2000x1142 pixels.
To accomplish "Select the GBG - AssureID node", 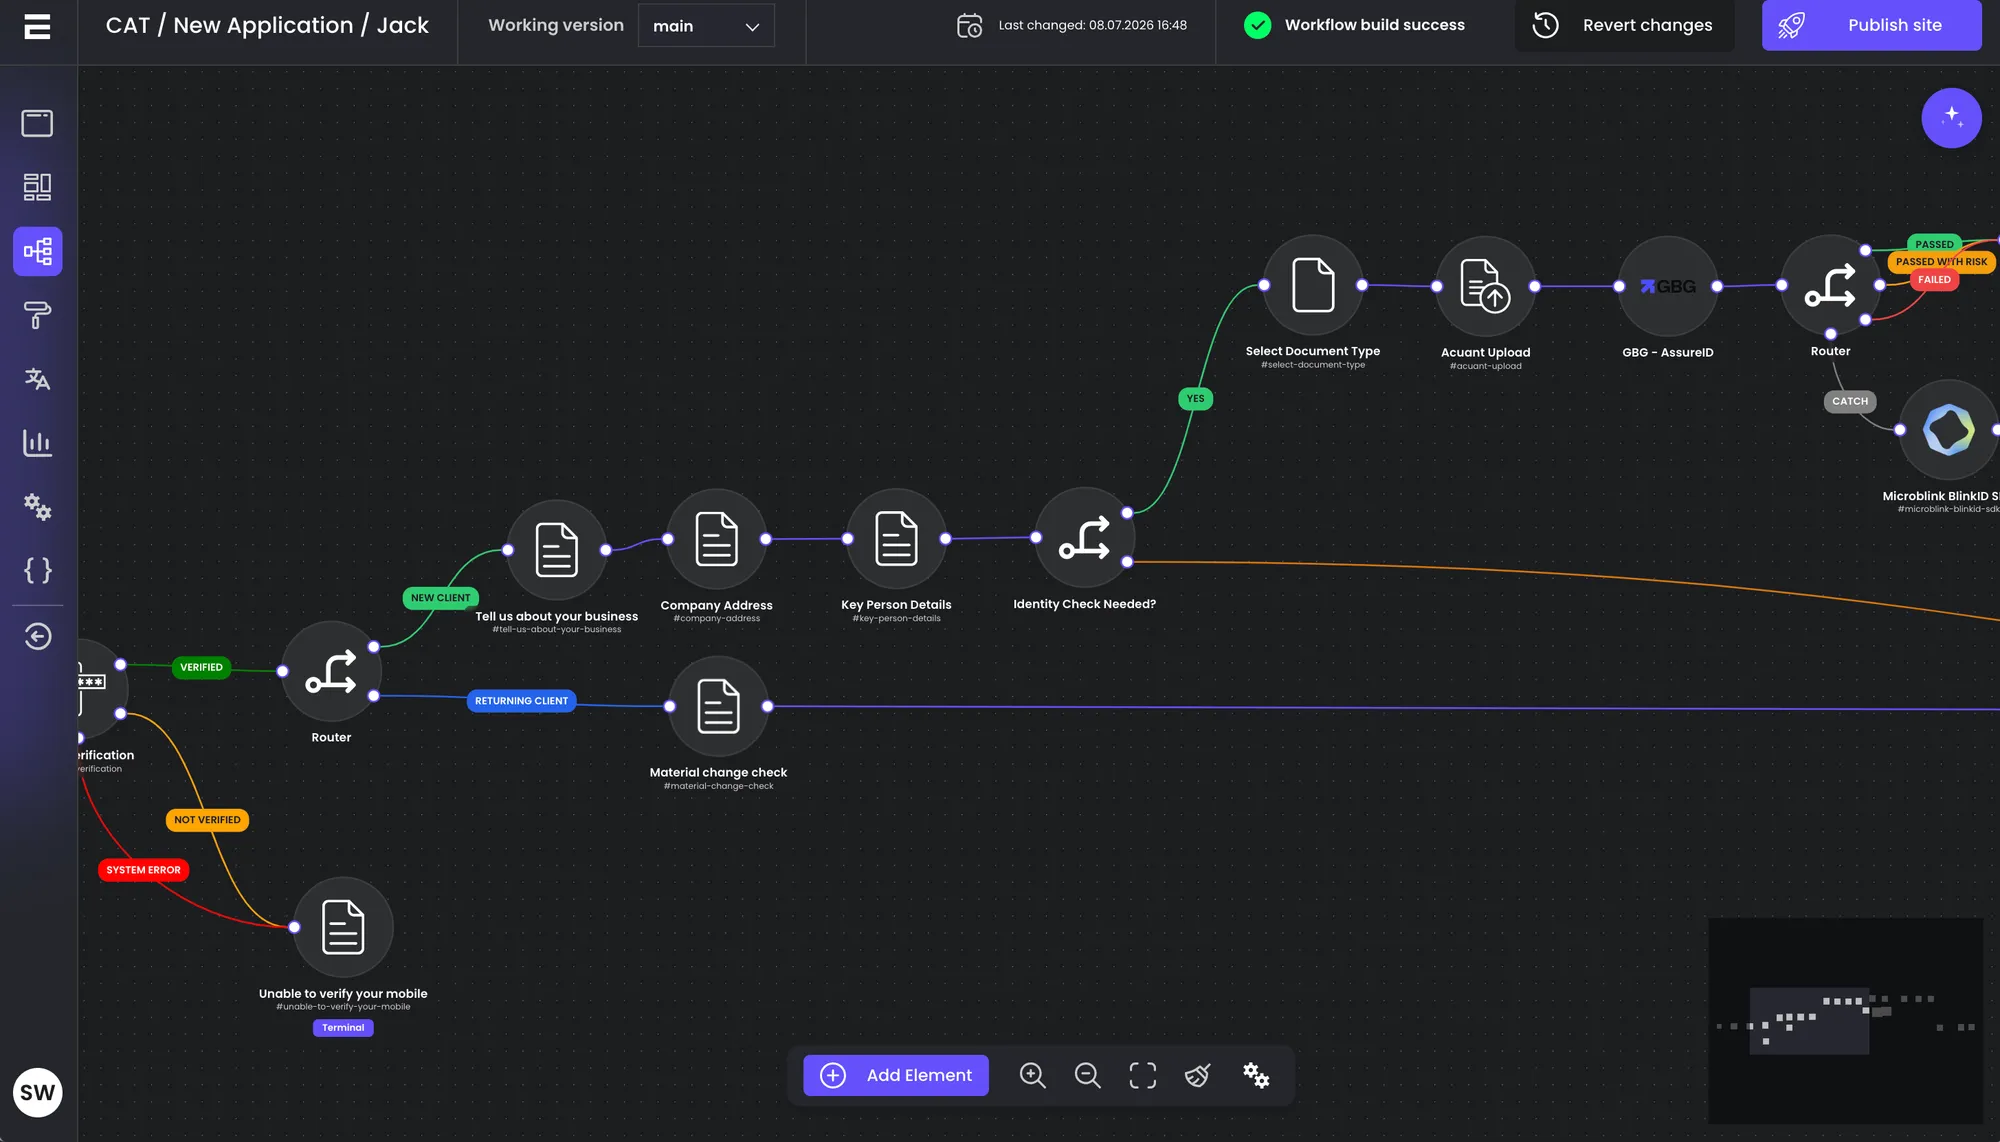I will coord(1667,286).
